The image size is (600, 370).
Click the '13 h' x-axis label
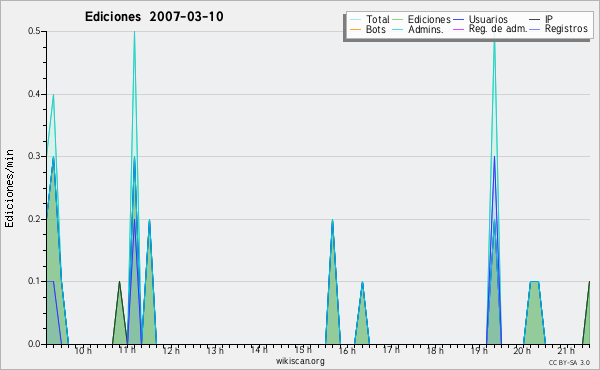[215, 350]
